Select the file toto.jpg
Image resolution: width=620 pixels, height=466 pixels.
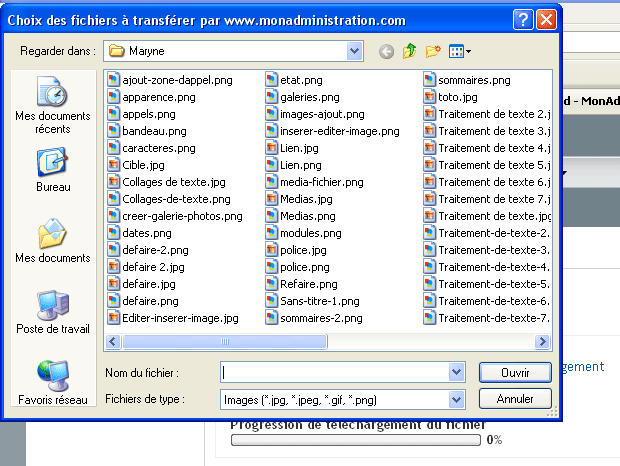457,97
